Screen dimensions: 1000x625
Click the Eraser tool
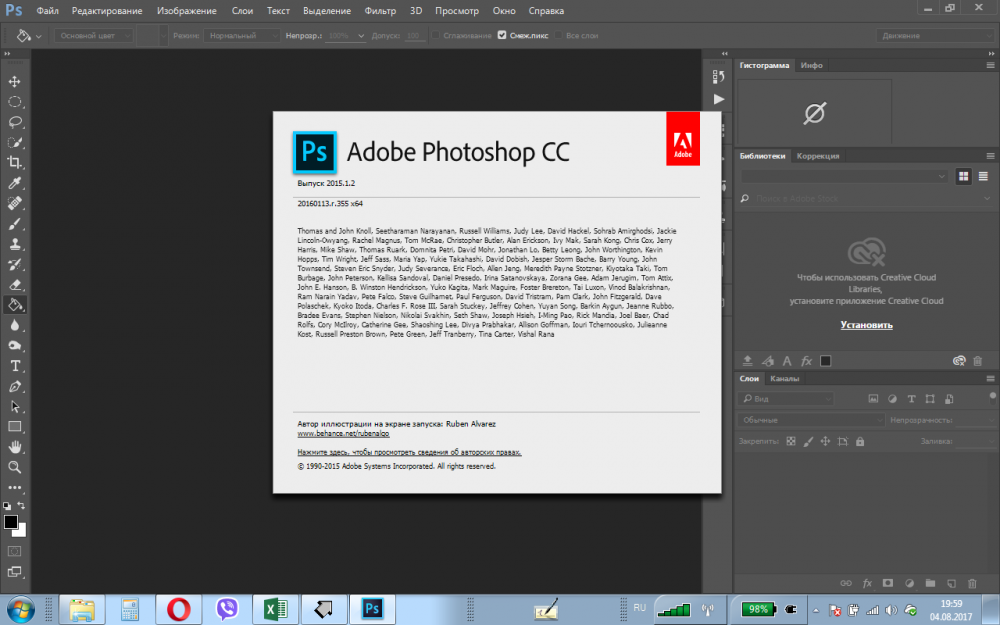tap(15, 284)
